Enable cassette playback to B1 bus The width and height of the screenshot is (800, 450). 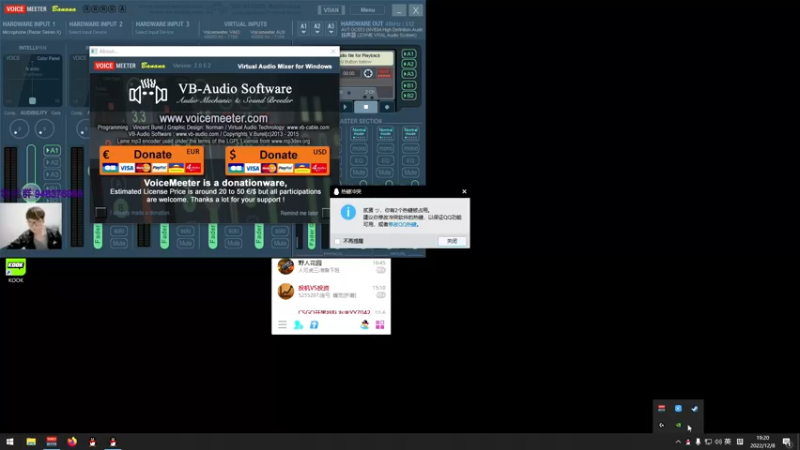(x=409, y=85)
